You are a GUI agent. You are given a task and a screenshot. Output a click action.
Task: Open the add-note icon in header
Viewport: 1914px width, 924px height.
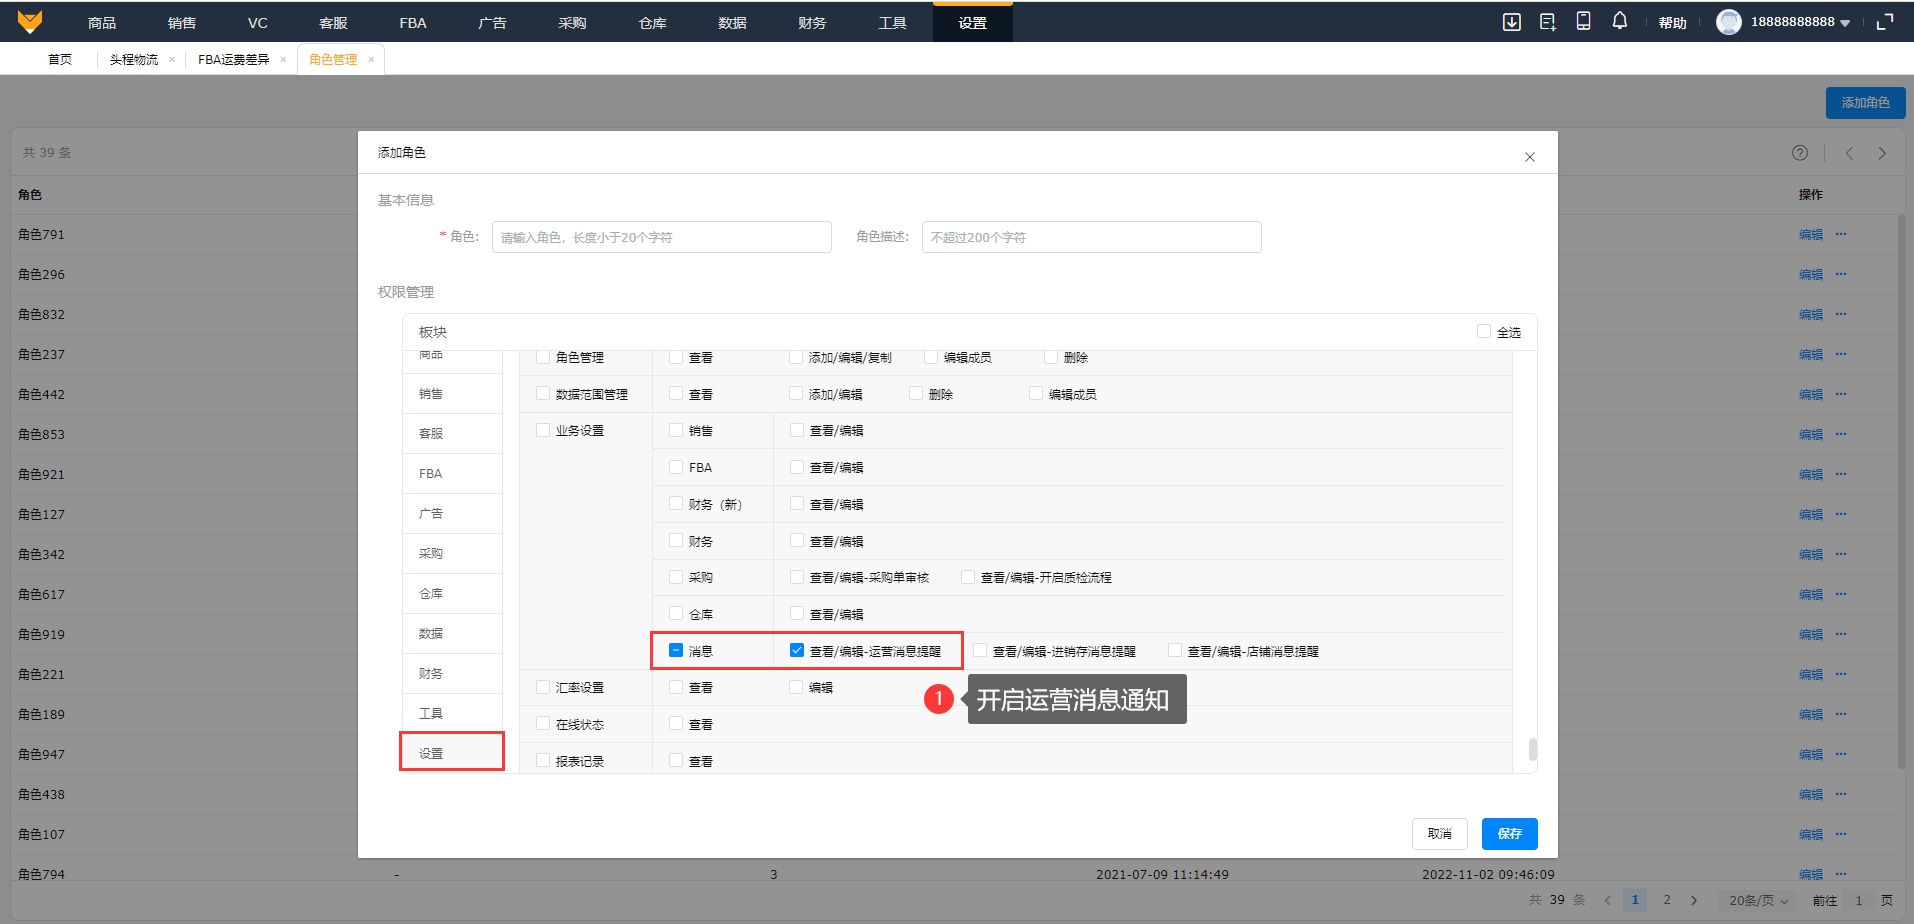pos(1547,22)
